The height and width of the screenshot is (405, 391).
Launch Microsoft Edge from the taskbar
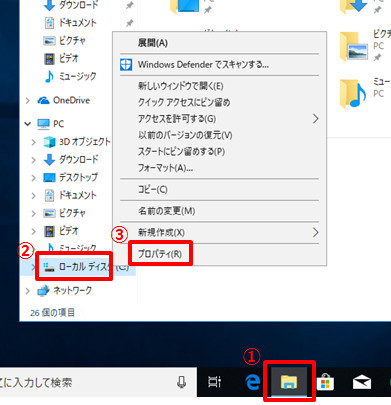253,382
